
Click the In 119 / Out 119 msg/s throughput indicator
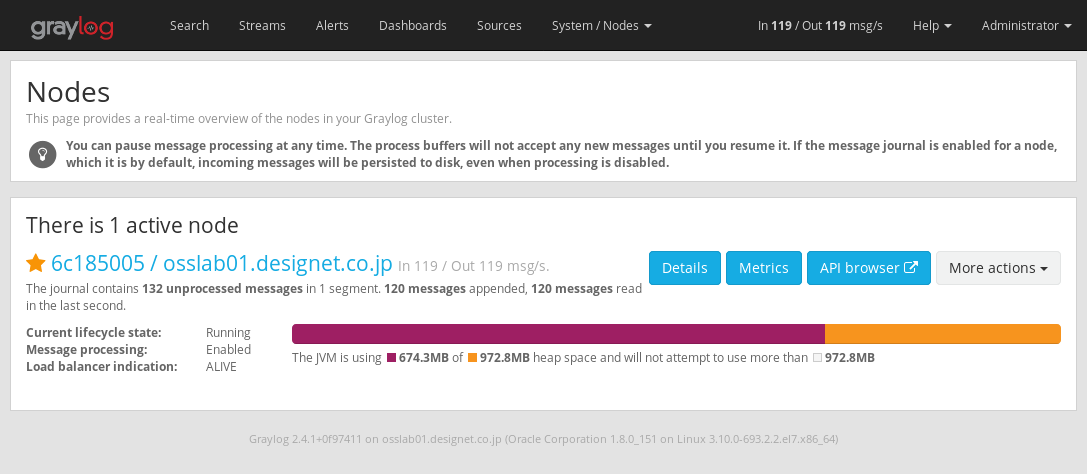pyautogui.click(x=820, y=26)
